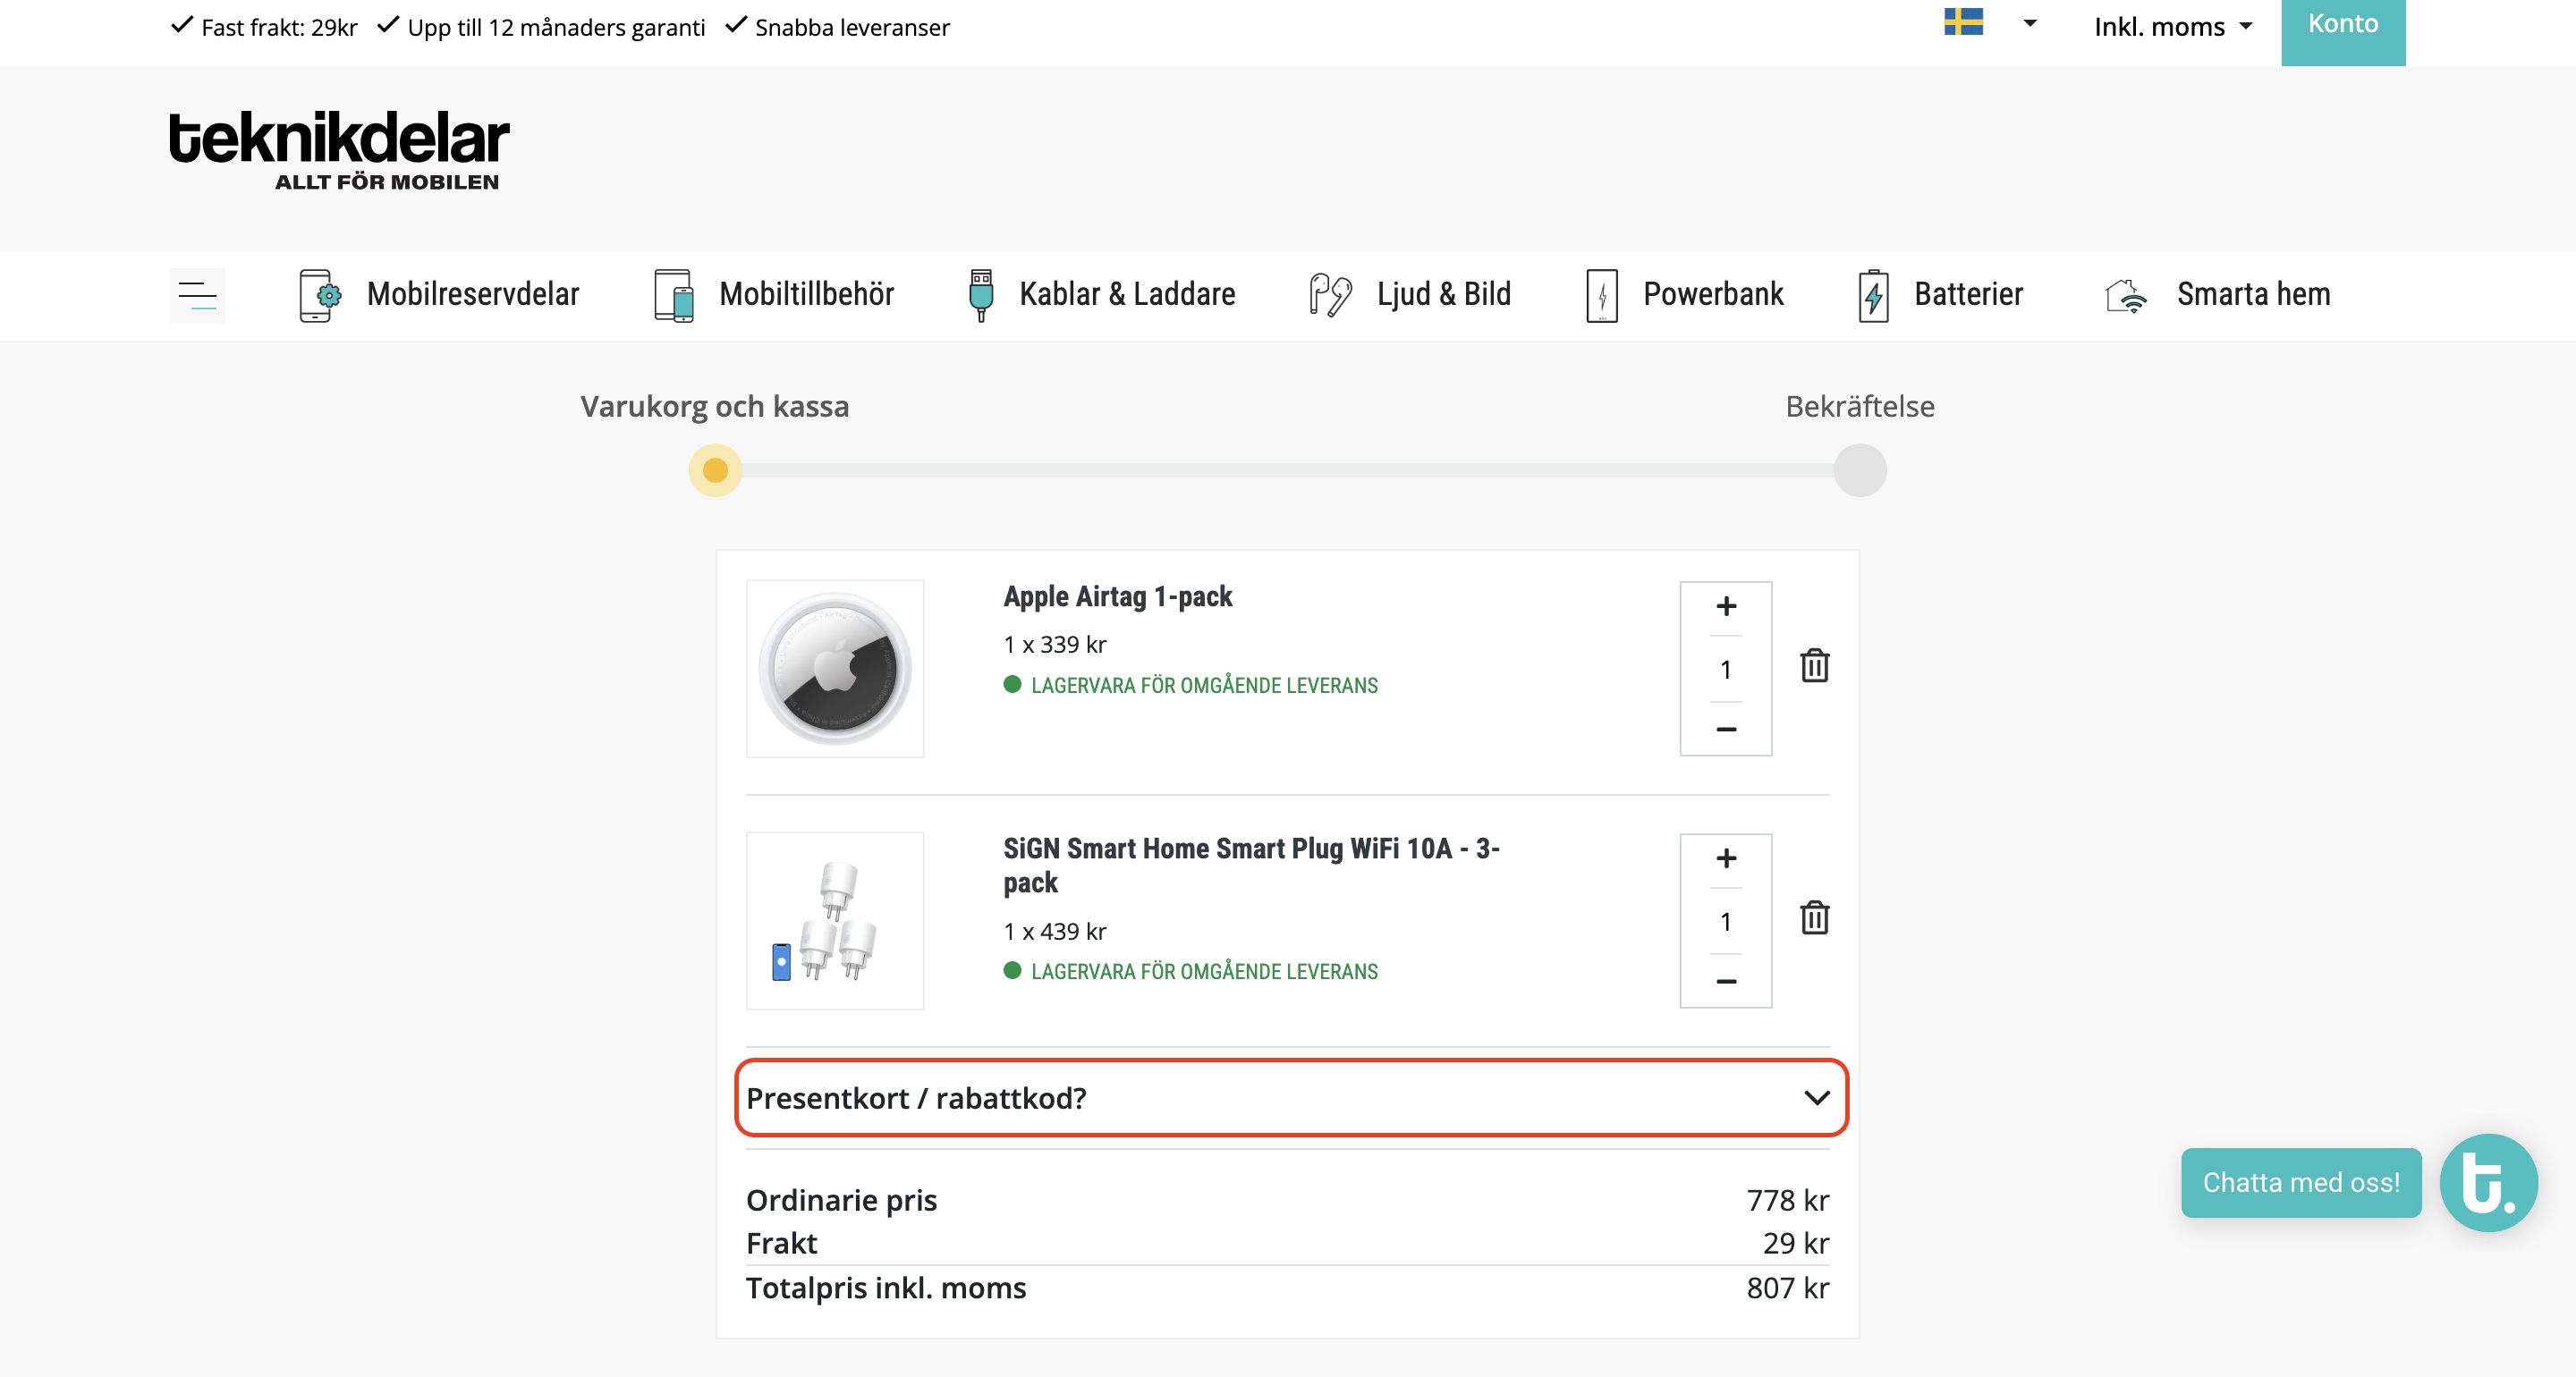The width and height of the screenshot is (2576, 1377).
Task: Click 'Upp till 12 månaders garanti' text
Action: (x=556, y=28)
